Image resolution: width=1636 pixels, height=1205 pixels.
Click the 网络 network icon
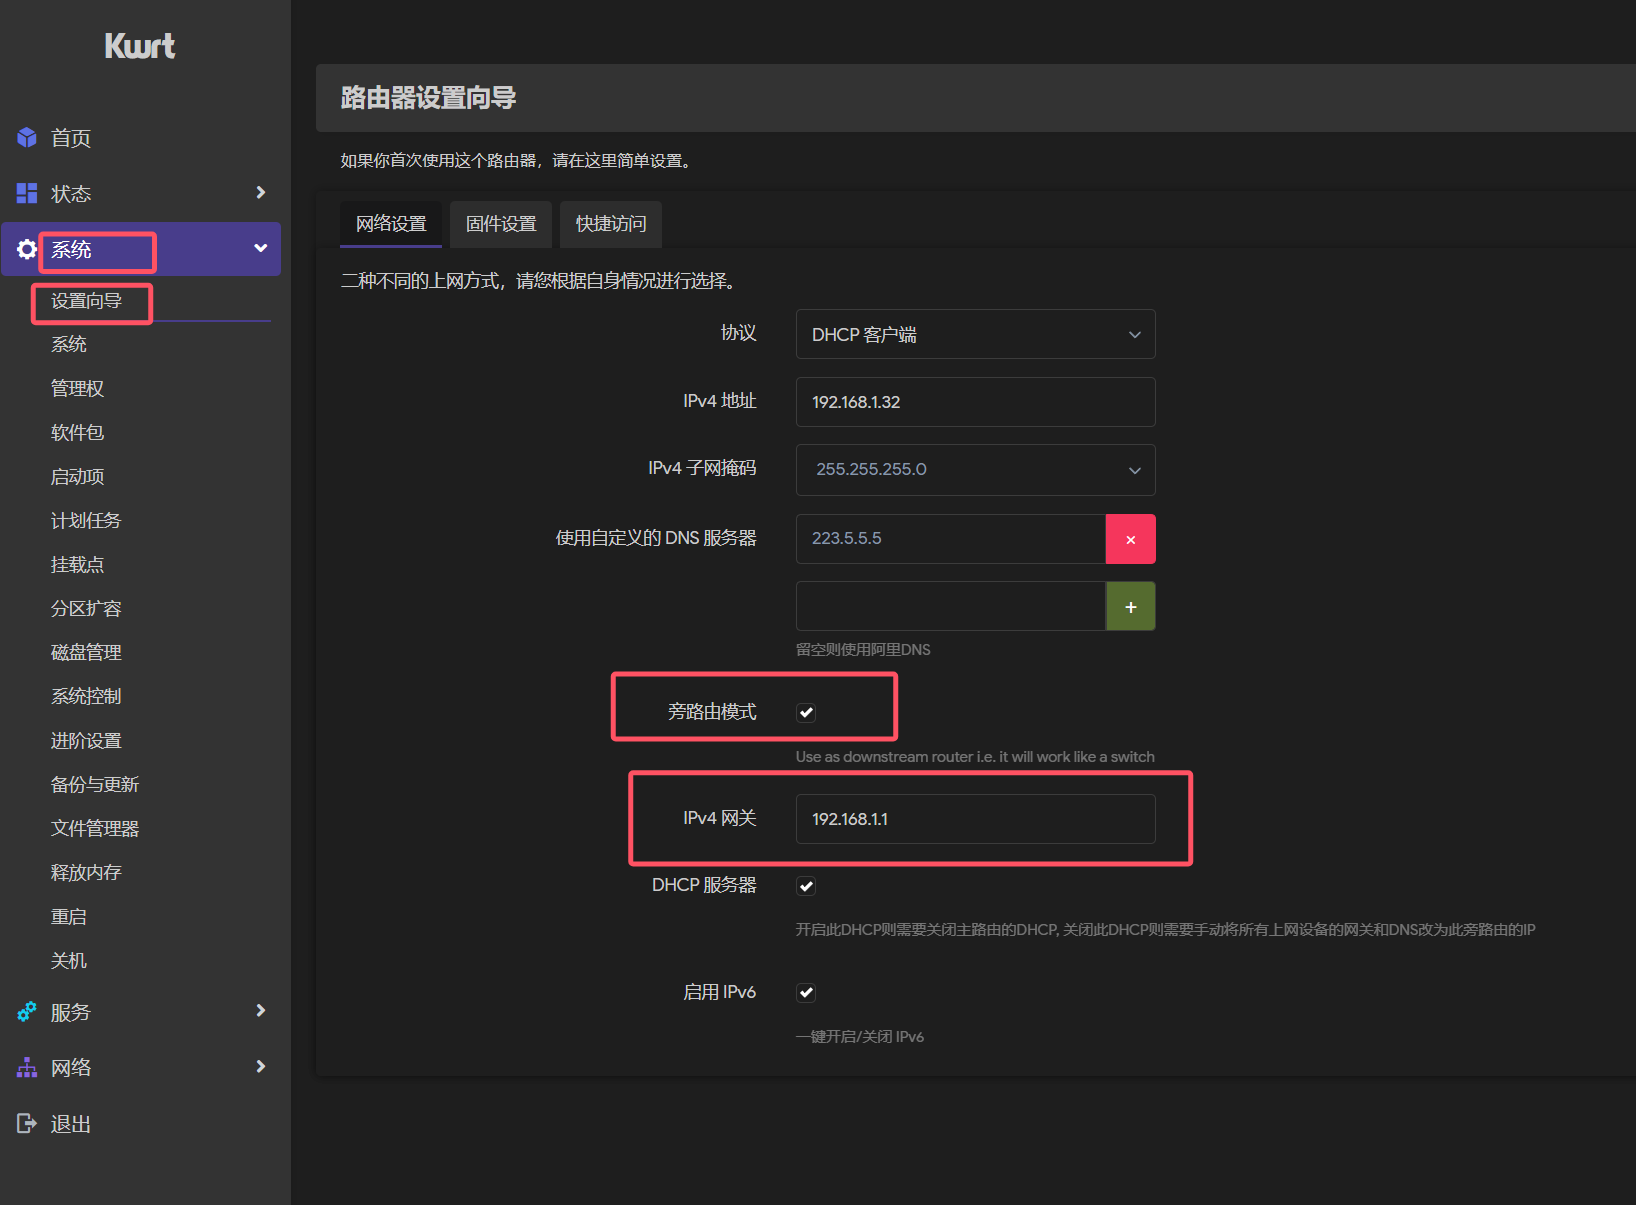[26, 1067]
